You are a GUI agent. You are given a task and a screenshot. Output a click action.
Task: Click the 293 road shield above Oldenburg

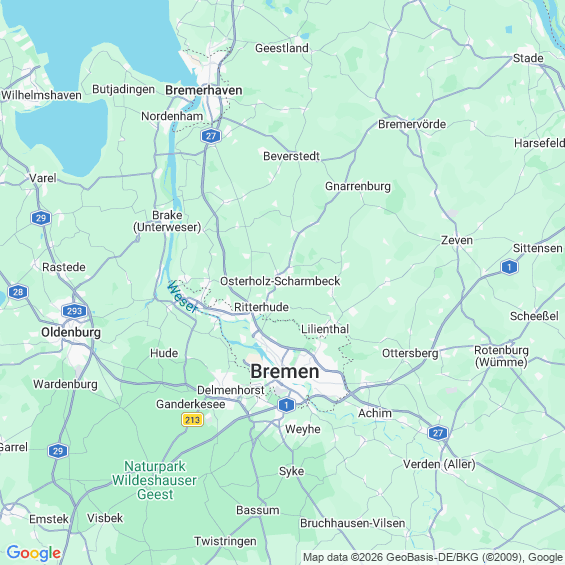[75, 311]
